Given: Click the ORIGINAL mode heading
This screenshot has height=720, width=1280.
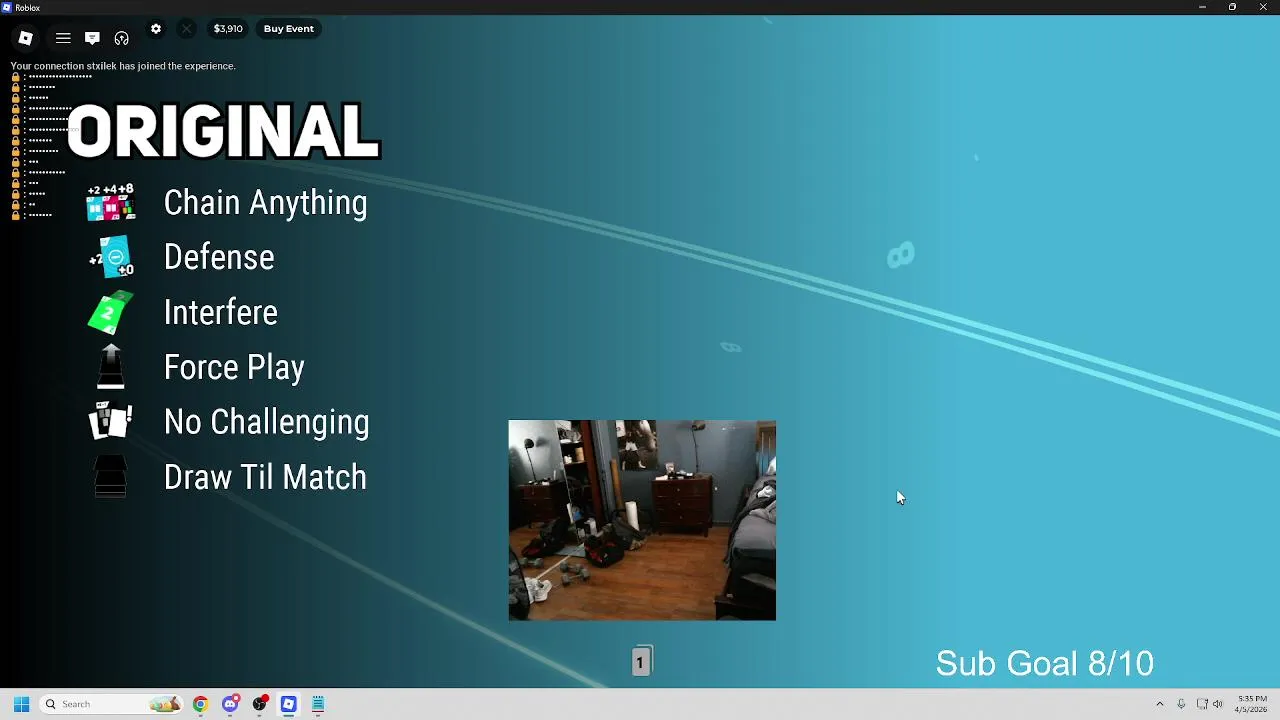Looking at the screenshot, I should point(223,131).
